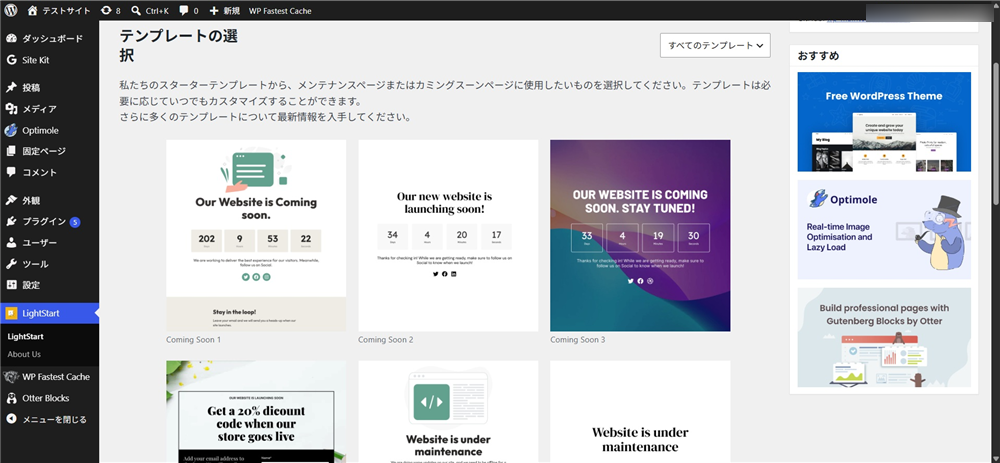Open the Ctrl+K search icon

pos(136,11)
